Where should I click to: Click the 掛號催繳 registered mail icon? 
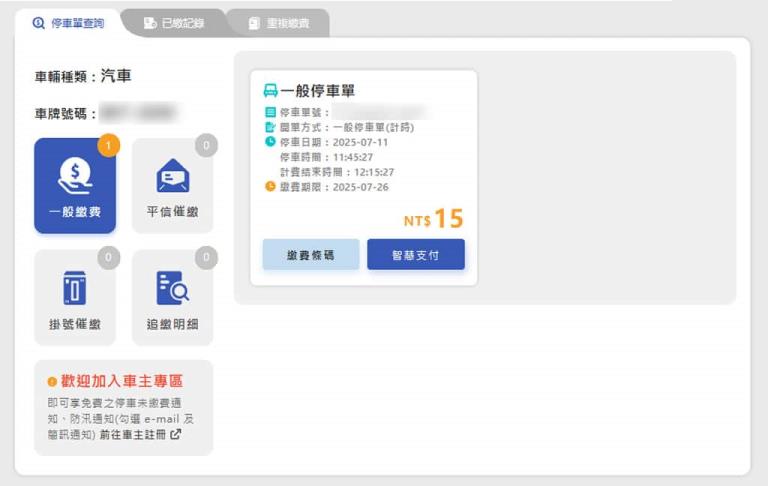(75, 288)
